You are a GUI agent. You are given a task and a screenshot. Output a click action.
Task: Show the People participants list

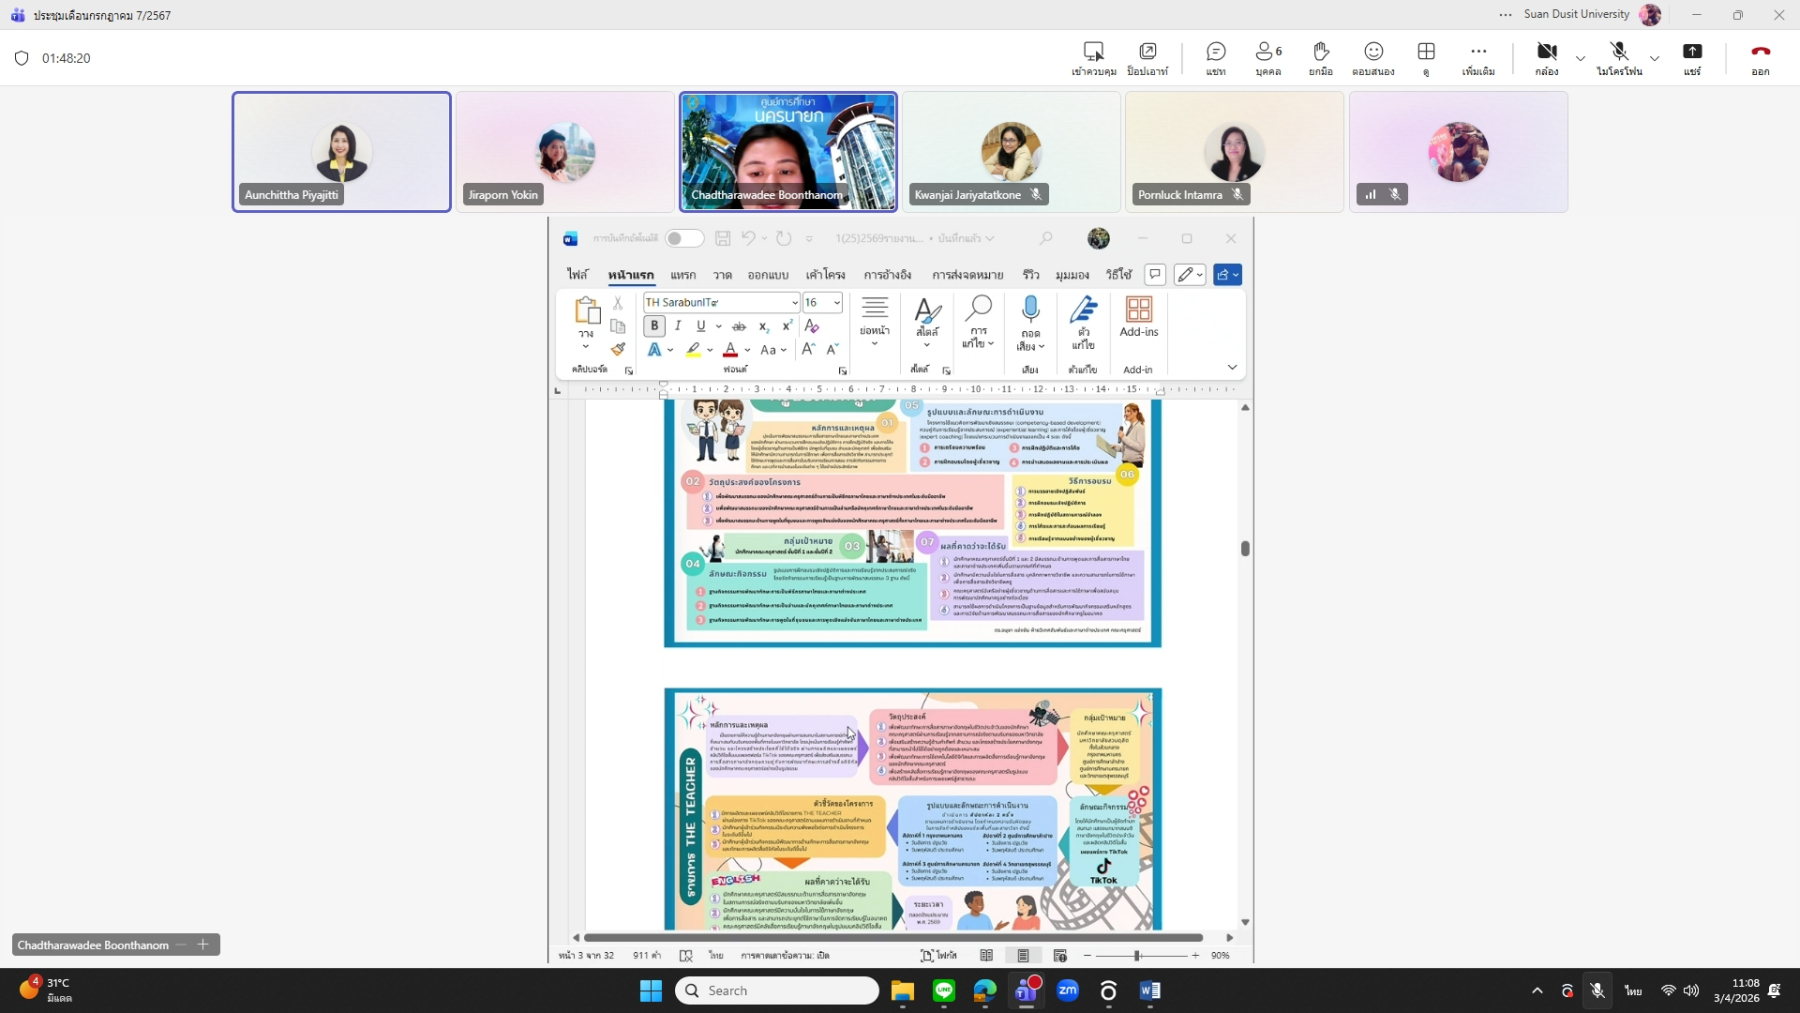click(1268, 58)
